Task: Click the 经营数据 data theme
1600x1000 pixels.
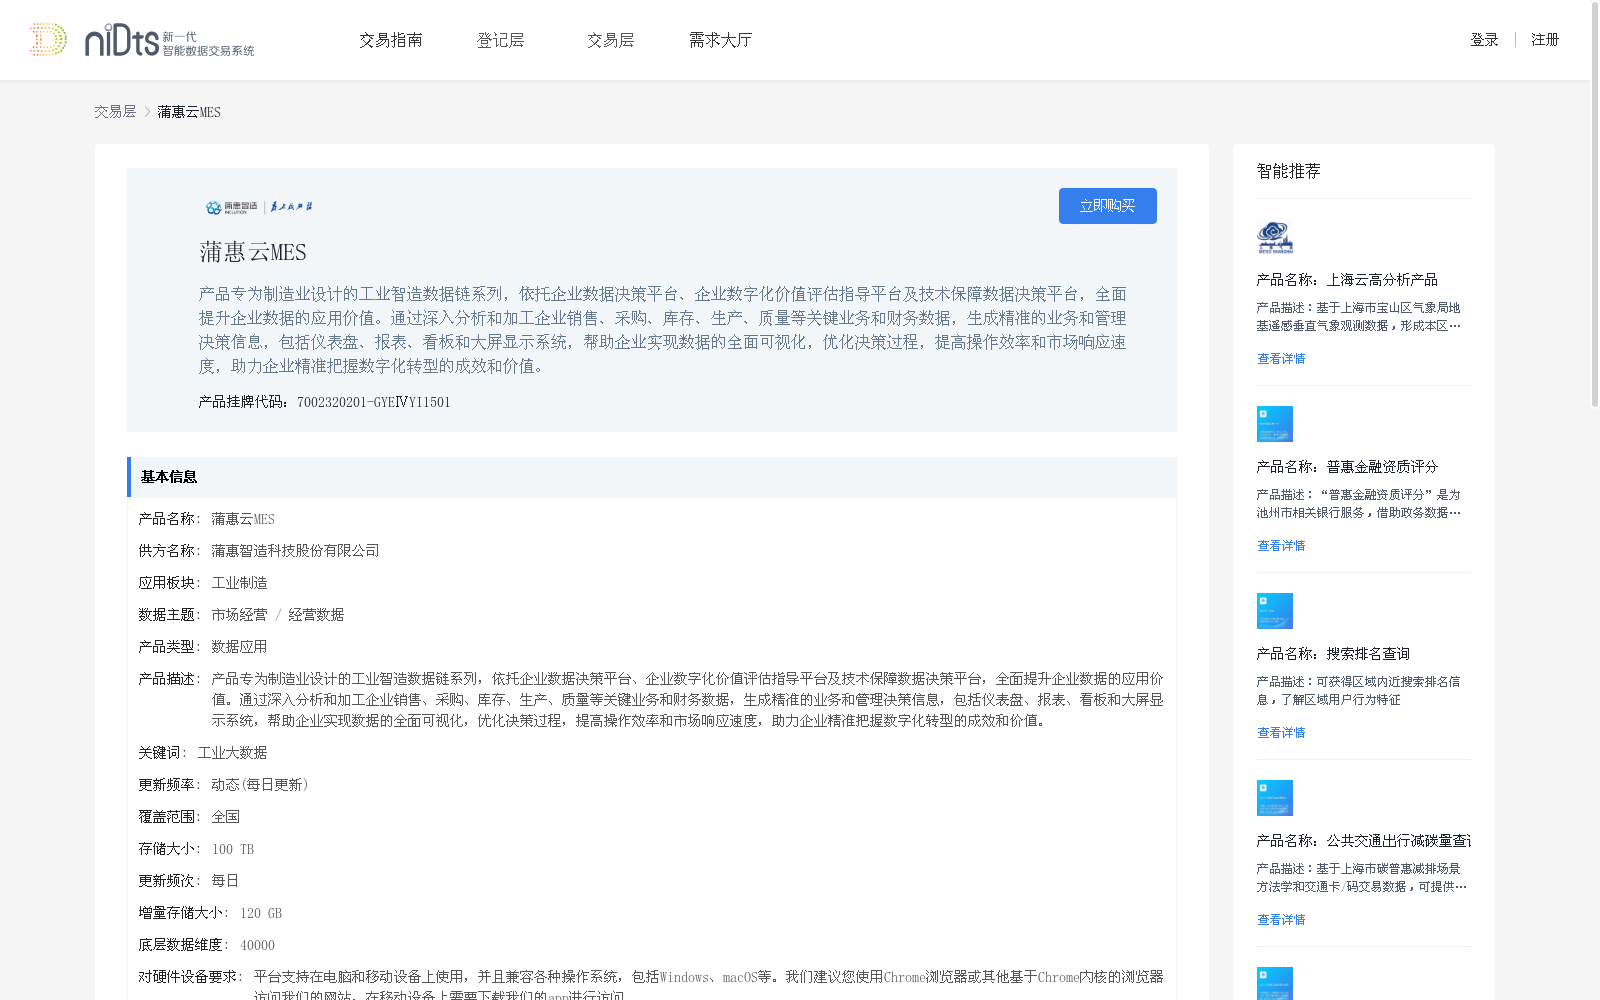Action: click(316, 615)
